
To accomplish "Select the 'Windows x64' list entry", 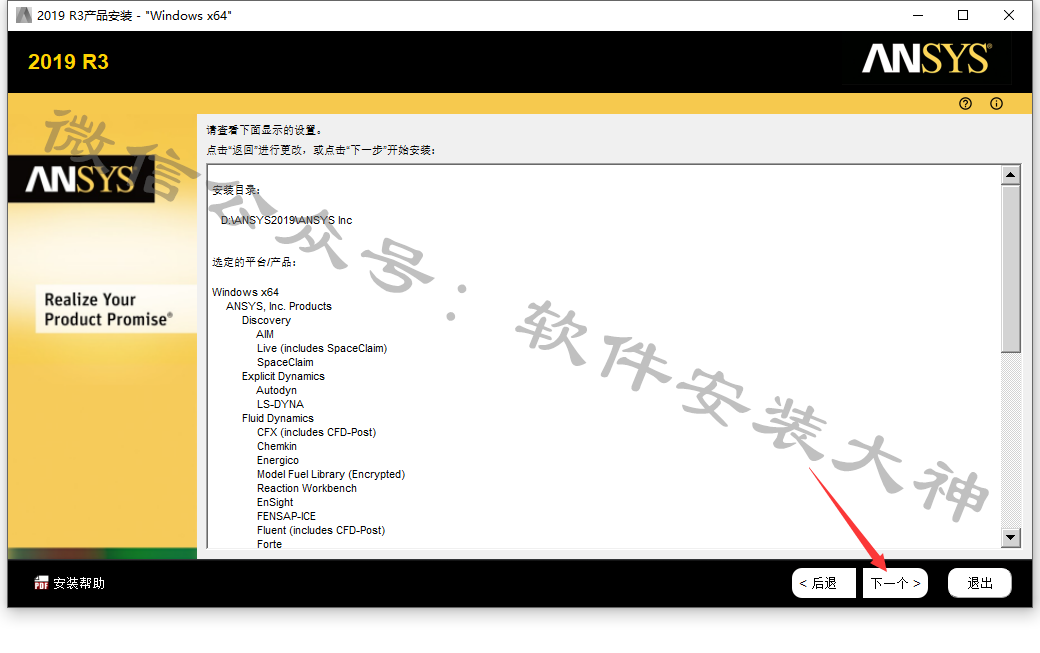I will point(245,292).
